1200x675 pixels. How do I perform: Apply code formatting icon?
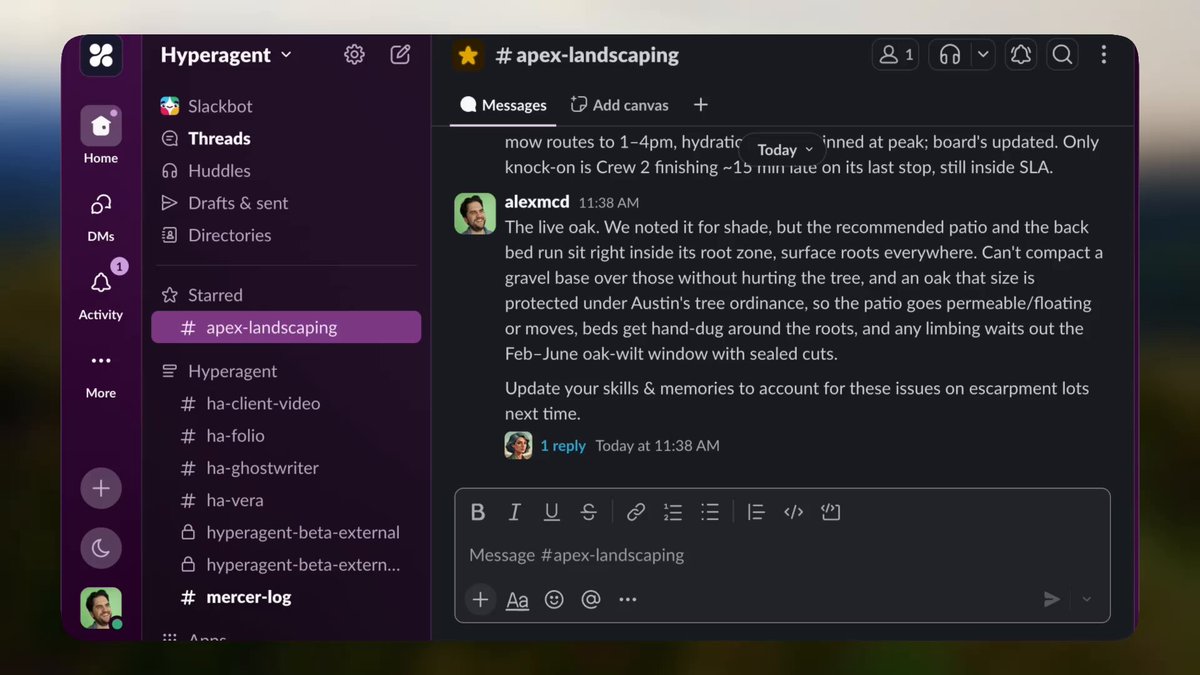pos(793,512)
